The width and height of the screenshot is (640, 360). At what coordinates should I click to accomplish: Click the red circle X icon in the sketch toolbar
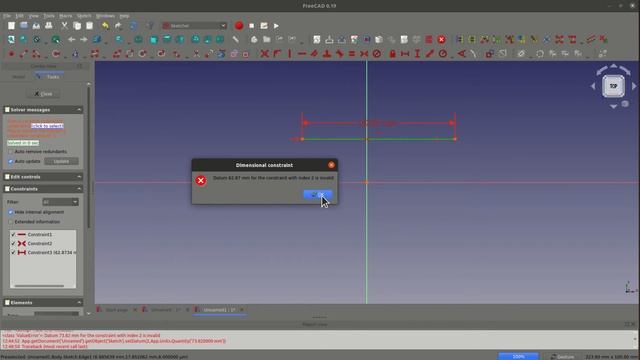coord(441,40)
